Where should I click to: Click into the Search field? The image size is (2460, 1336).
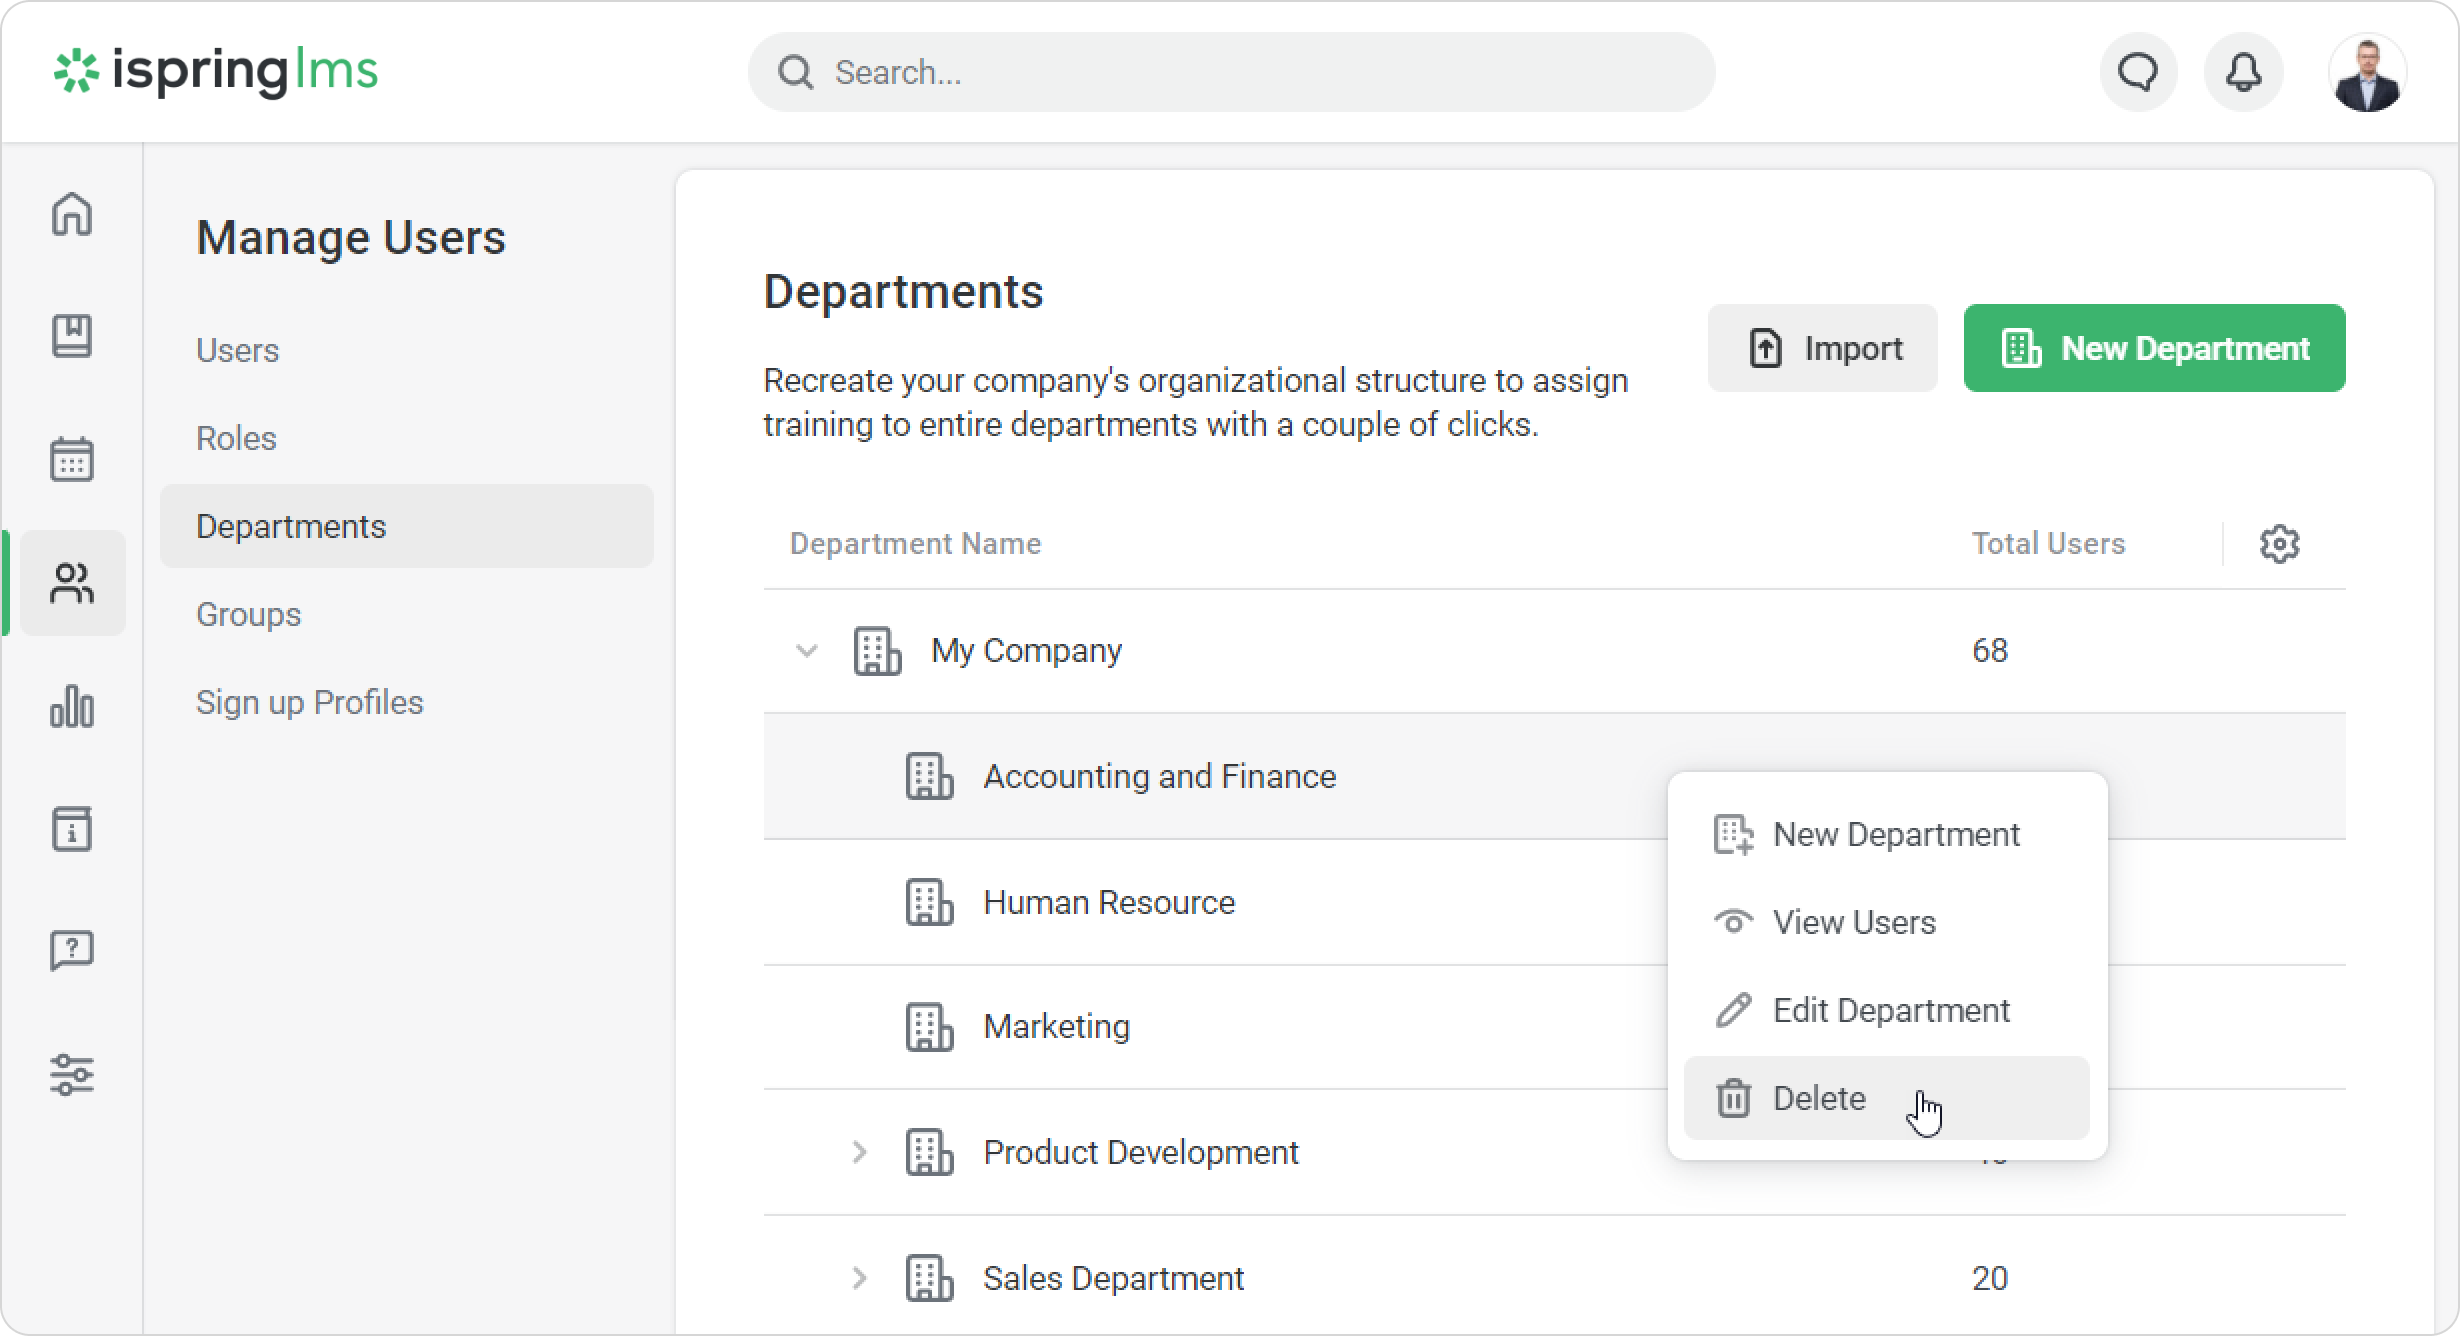click(x=1230, y=72)
